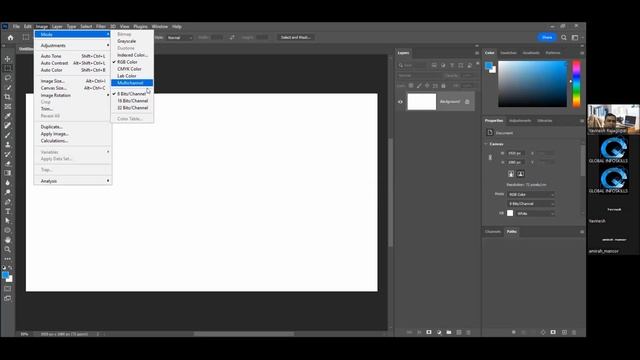Switch to the Channels tab

click(x=493, y=232)
